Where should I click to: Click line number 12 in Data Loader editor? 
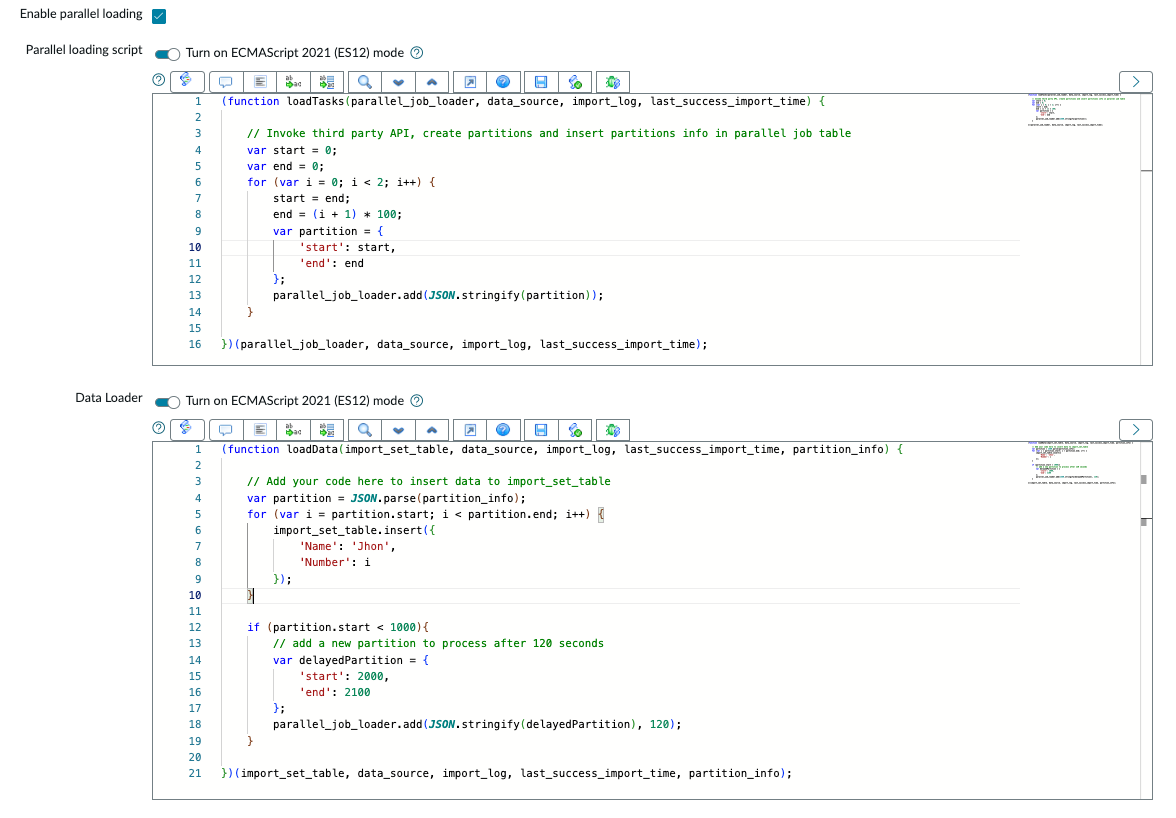195,628
